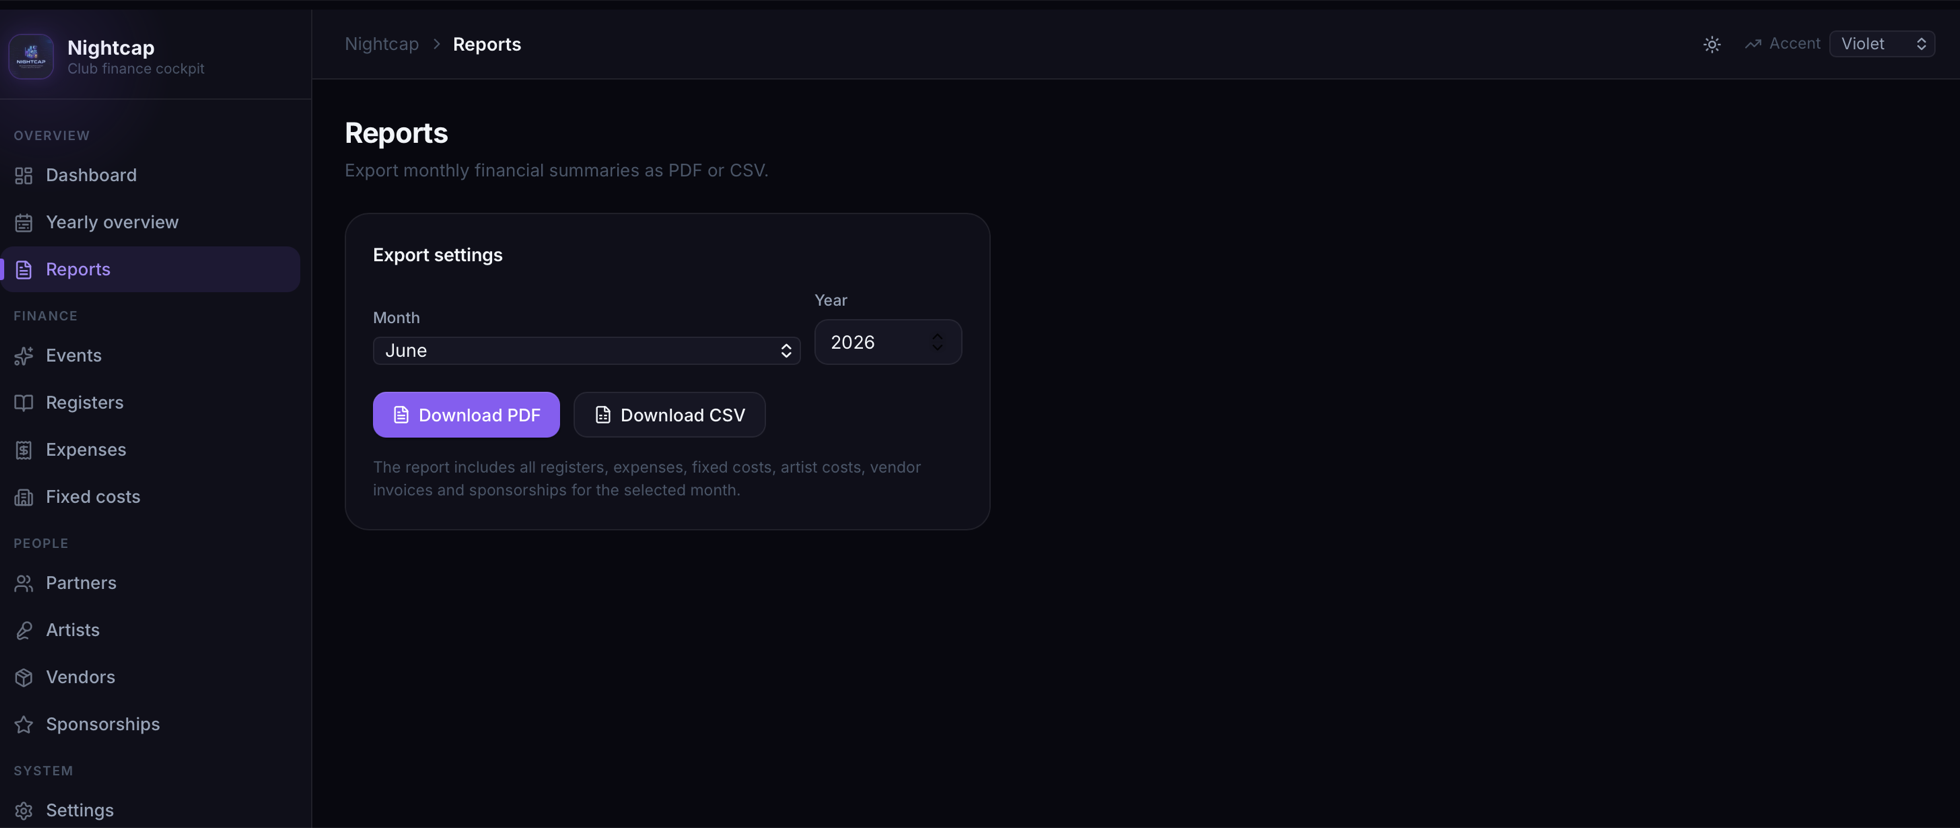The height and width of the screenshot is (828, 1960).
Task: Click the Events sparkle icon
Action: pos(24,355)
